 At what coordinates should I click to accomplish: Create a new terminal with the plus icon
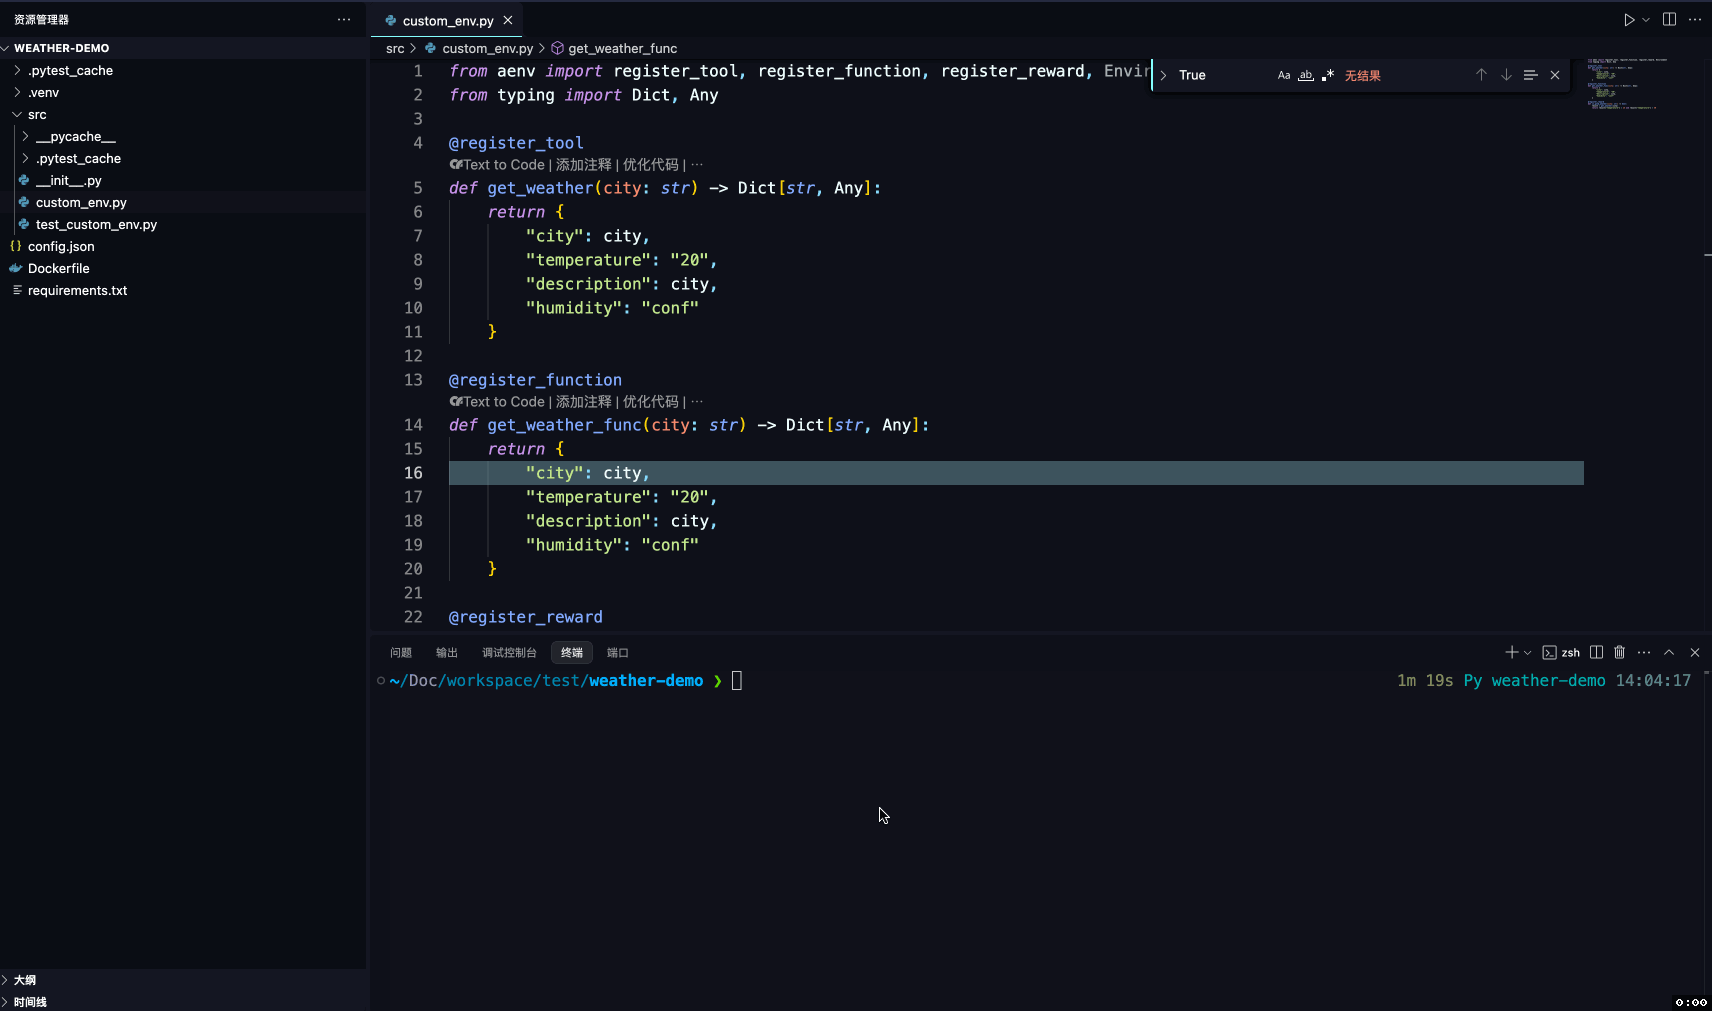(x=1511, y=652)
